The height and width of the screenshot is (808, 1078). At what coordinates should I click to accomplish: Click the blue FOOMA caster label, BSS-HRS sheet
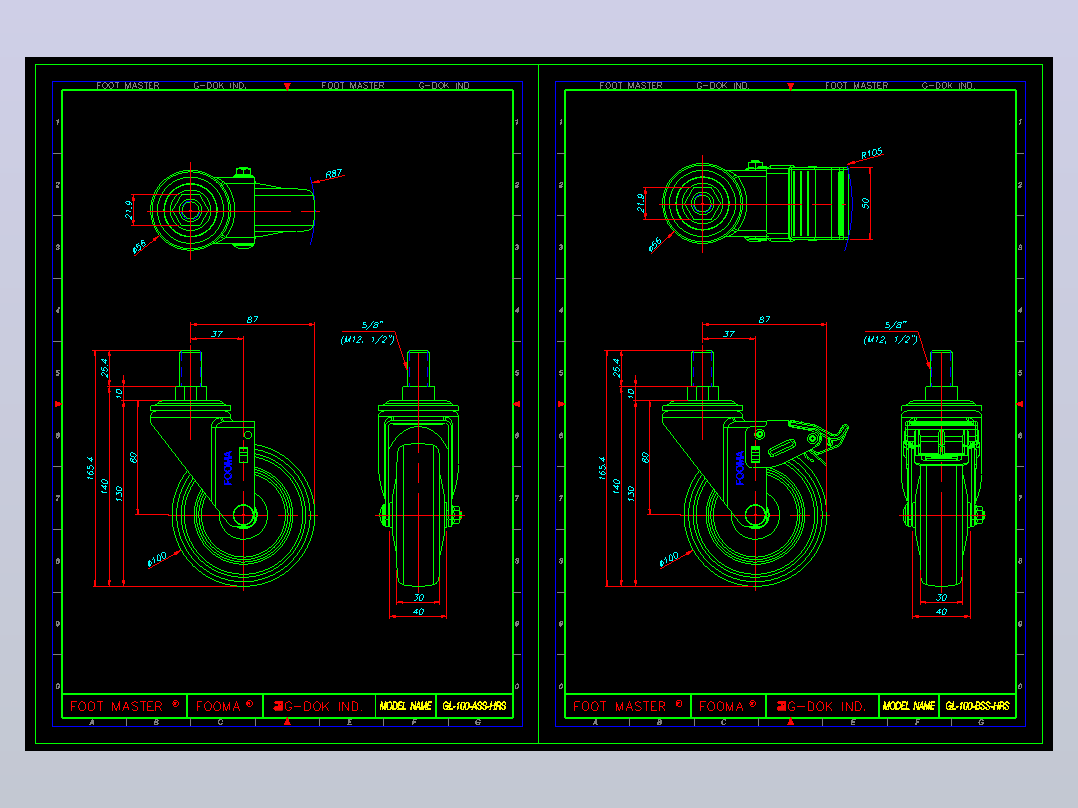pyautogui.click(x=740, y=468)
